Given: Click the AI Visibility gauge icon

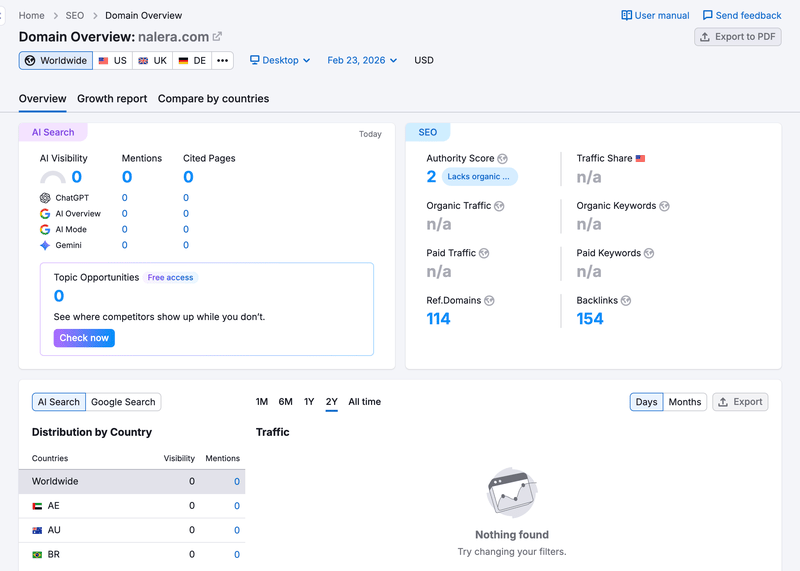Looking at the screenshot, I should click(x=53, y=177).
